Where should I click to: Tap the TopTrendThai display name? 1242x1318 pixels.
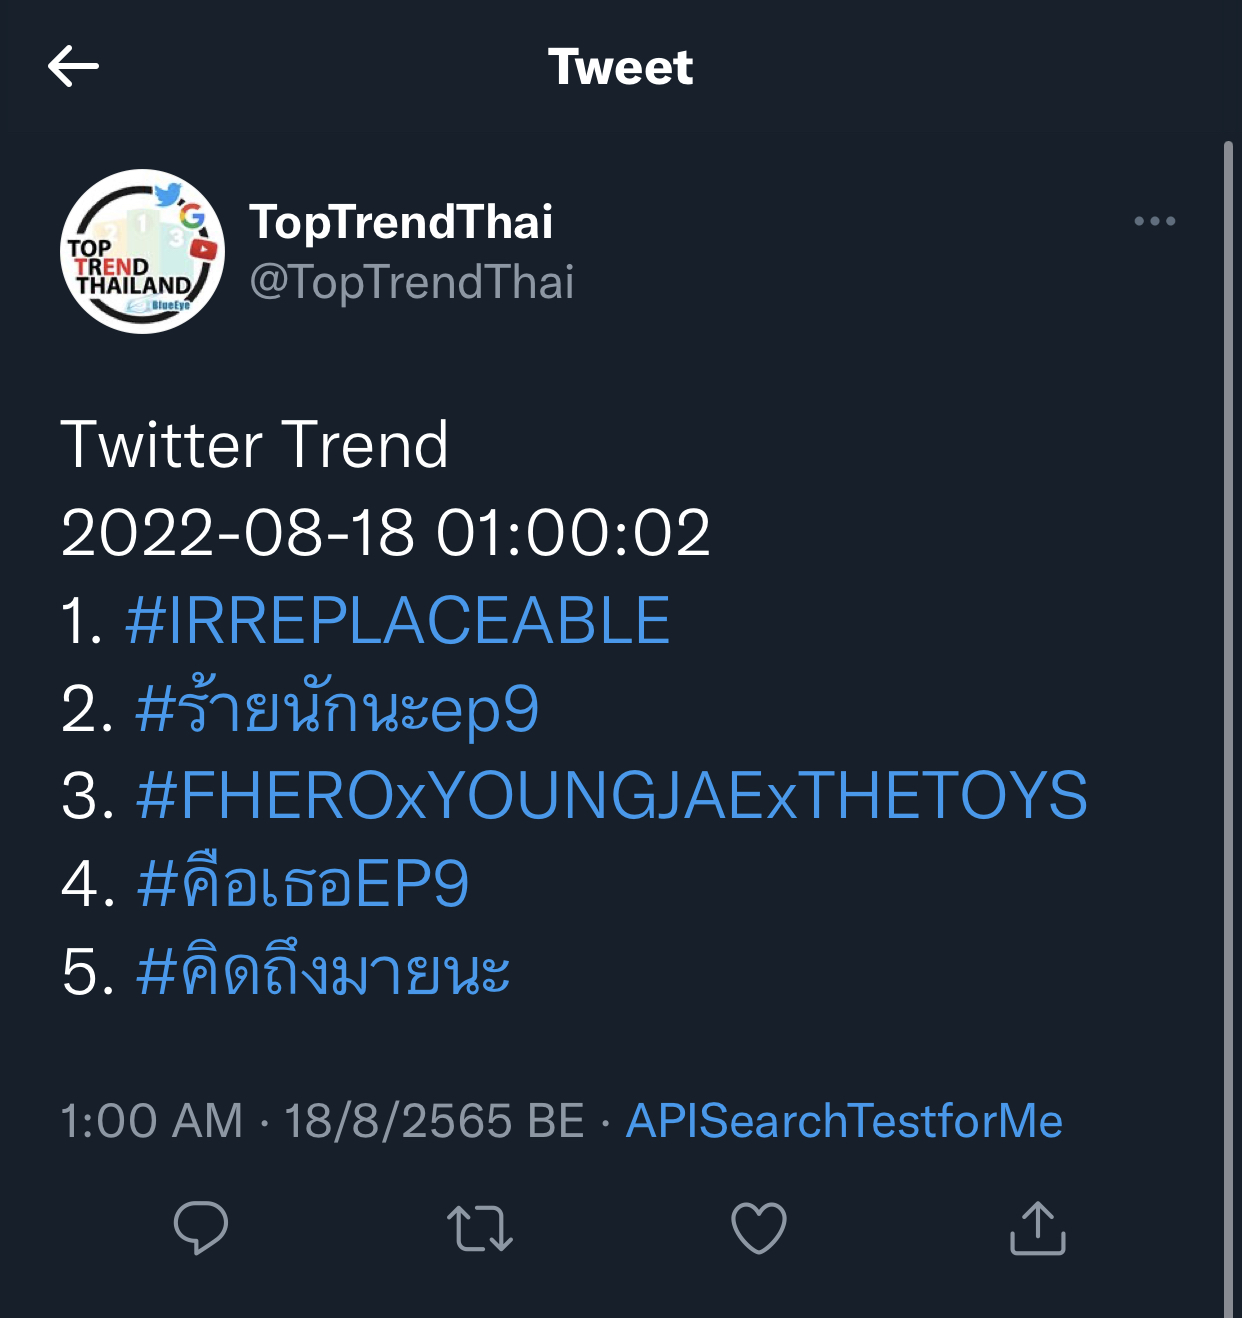pos(400,222)
